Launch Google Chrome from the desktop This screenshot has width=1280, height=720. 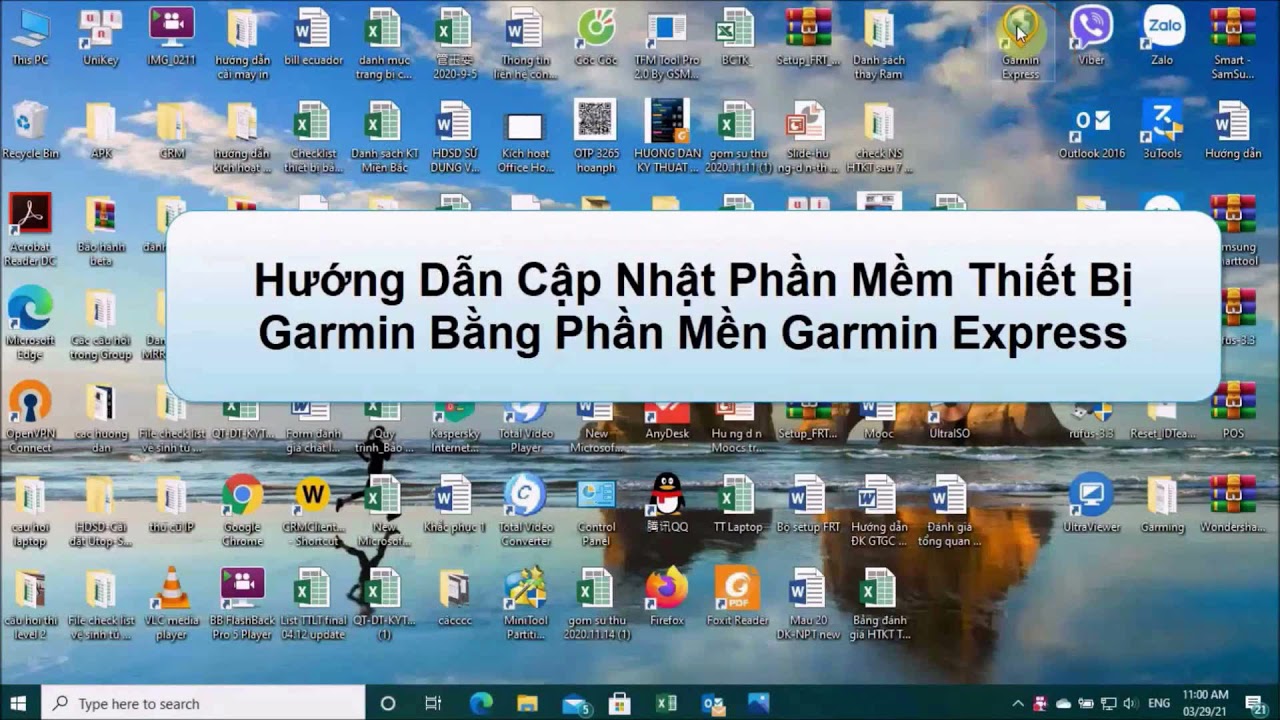(242, 510)
